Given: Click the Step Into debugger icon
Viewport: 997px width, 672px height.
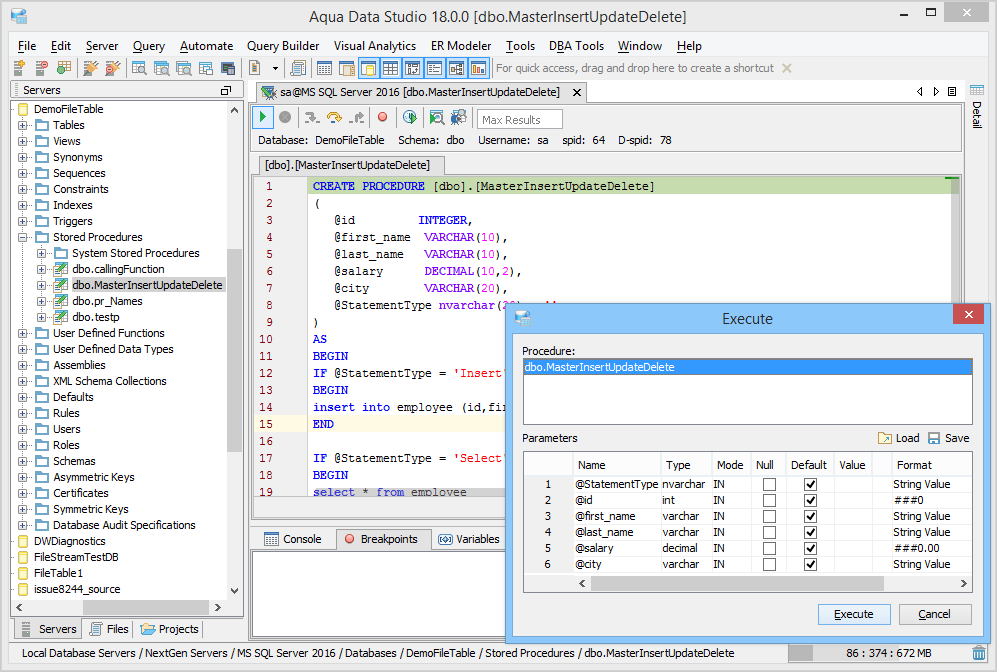Looking at the screenshot, I should tap(311, 118).
